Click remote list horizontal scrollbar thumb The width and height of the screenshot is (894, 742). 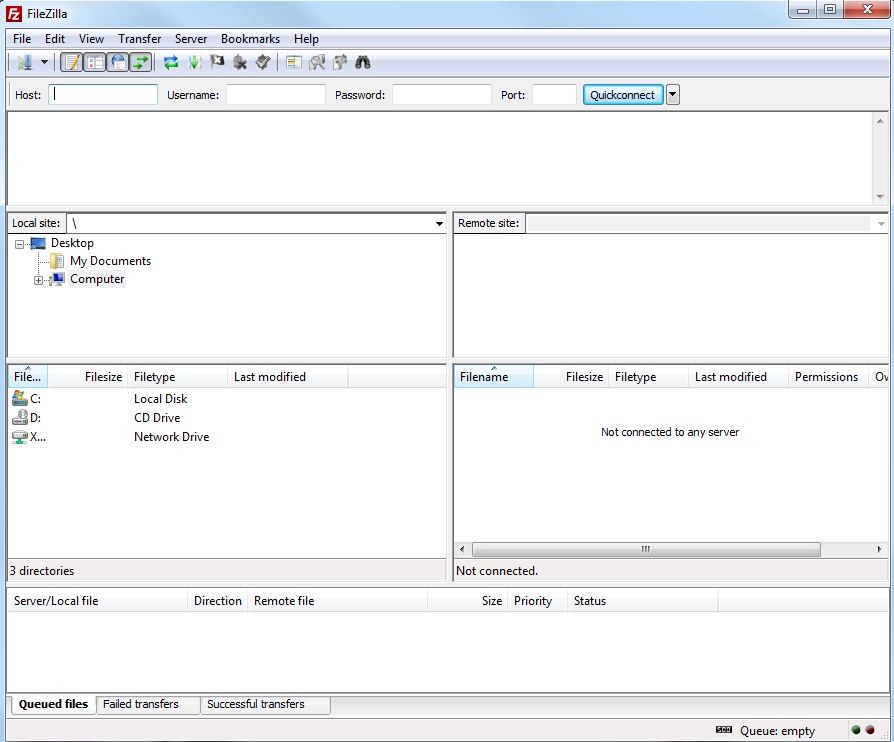tap(646, 549)
